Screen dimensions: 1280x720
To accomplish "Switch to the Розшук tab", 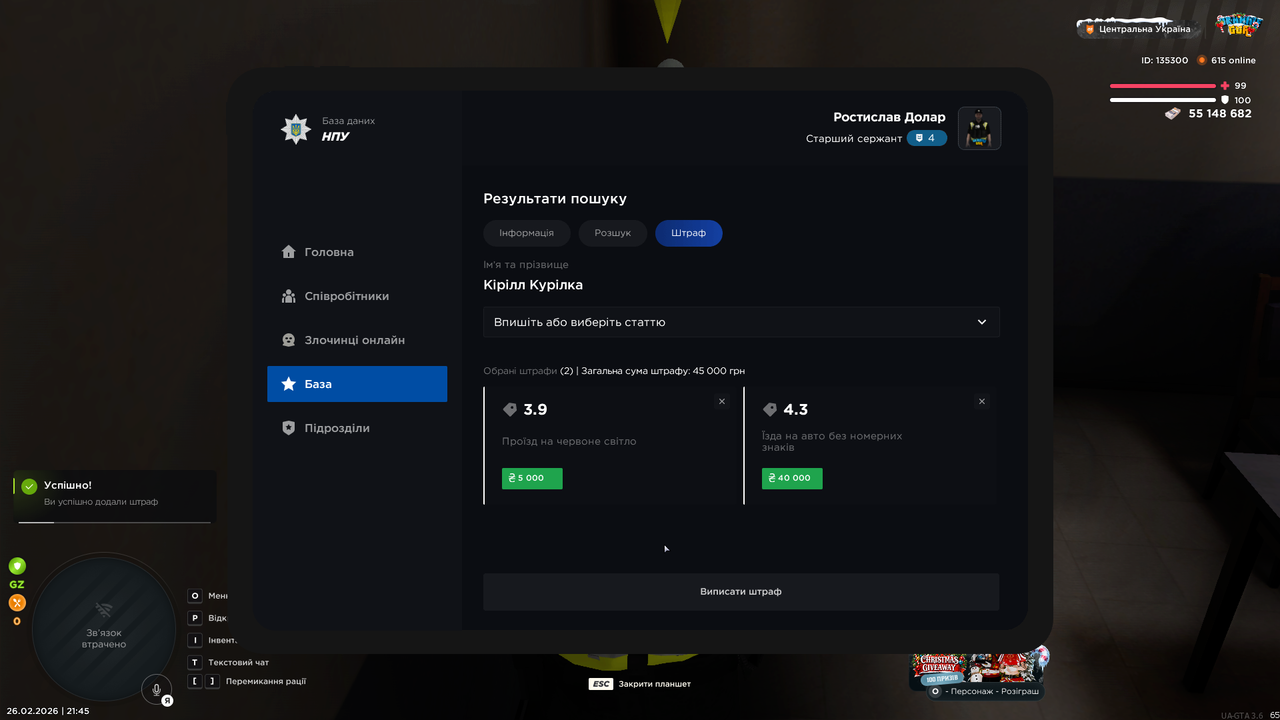I will pyautogui.click(x=613, y=233).
